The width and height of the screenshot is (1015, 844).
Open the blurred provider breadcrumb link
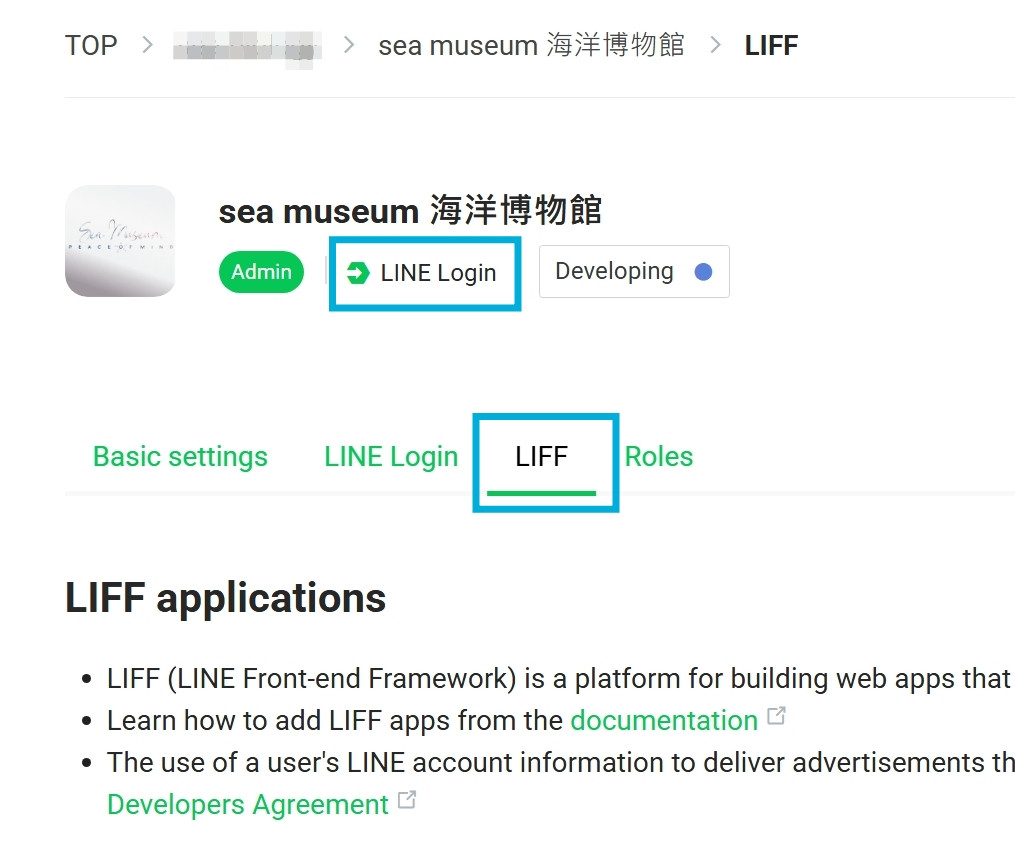(x=248, y=46)
